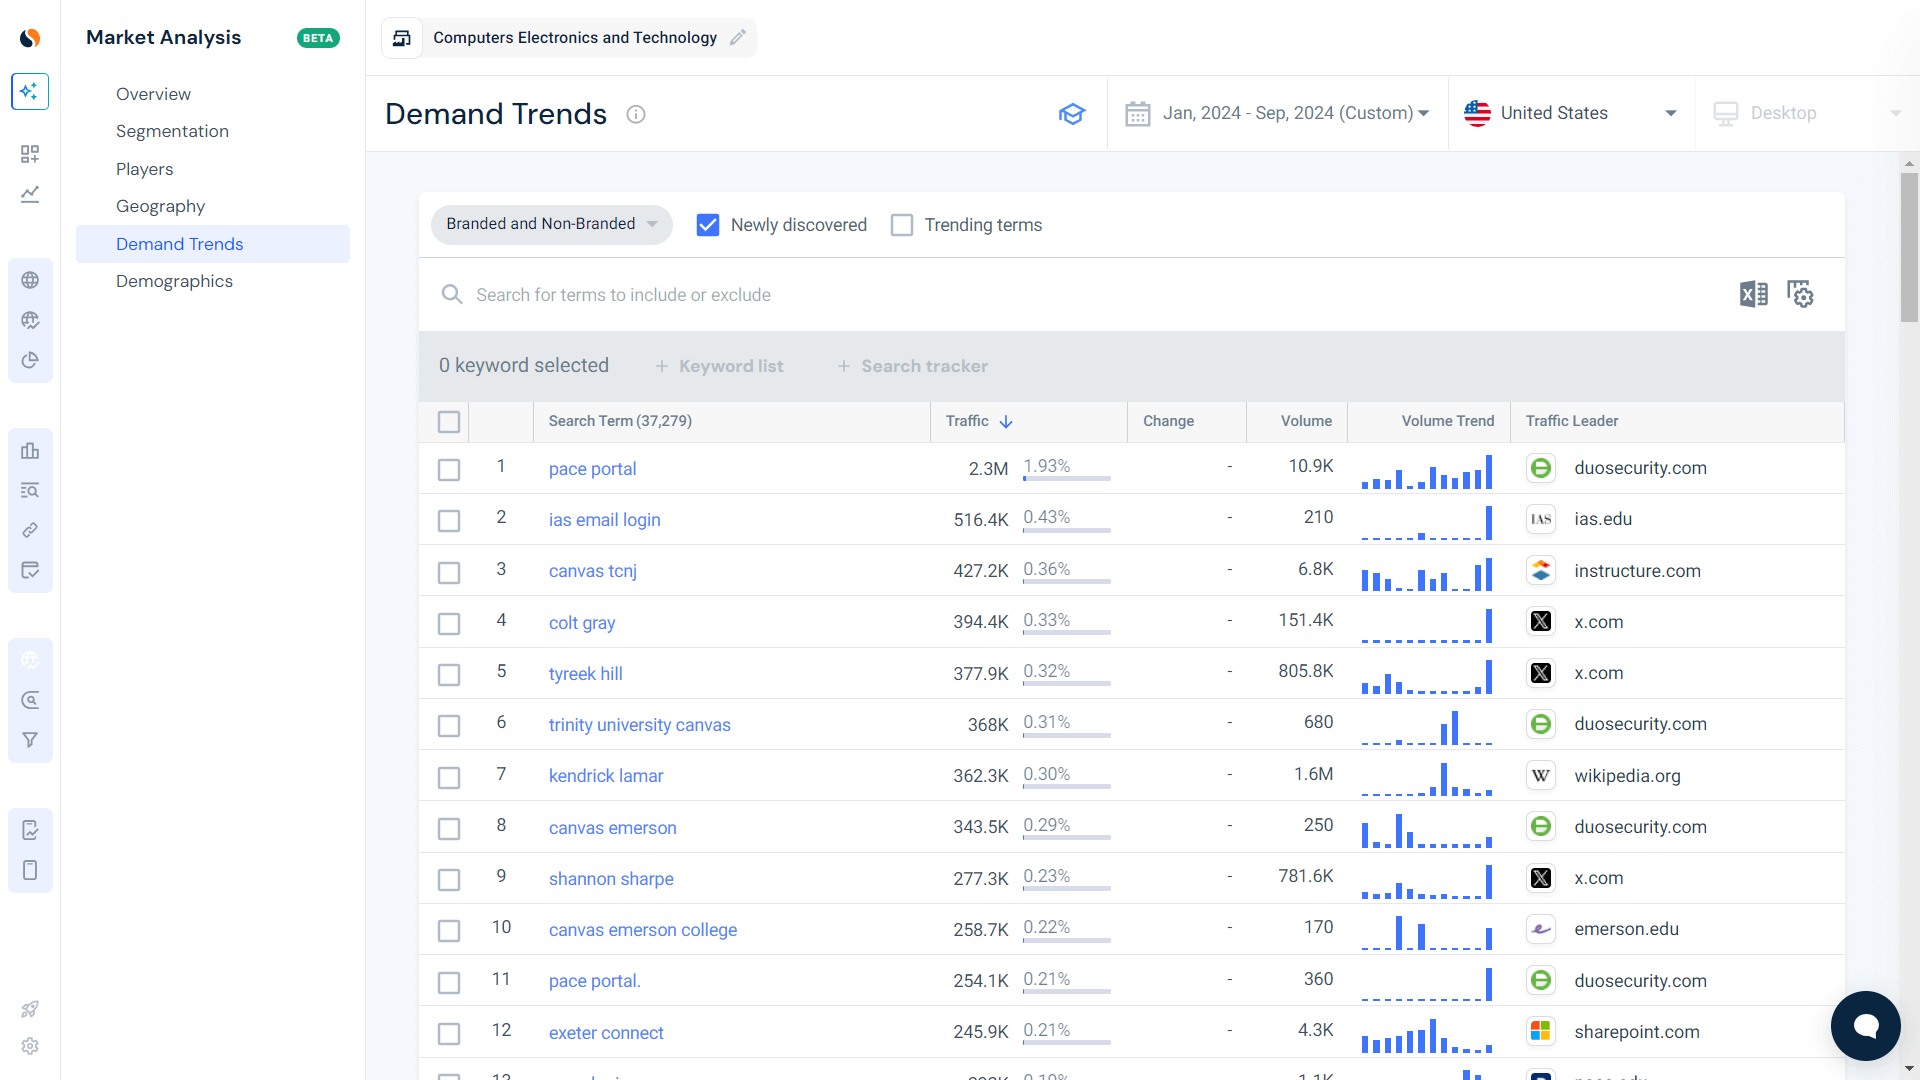Click the terms search input field
Image resolution: width=1920 pixels, height=1080 pixels.
coord(800,294)
